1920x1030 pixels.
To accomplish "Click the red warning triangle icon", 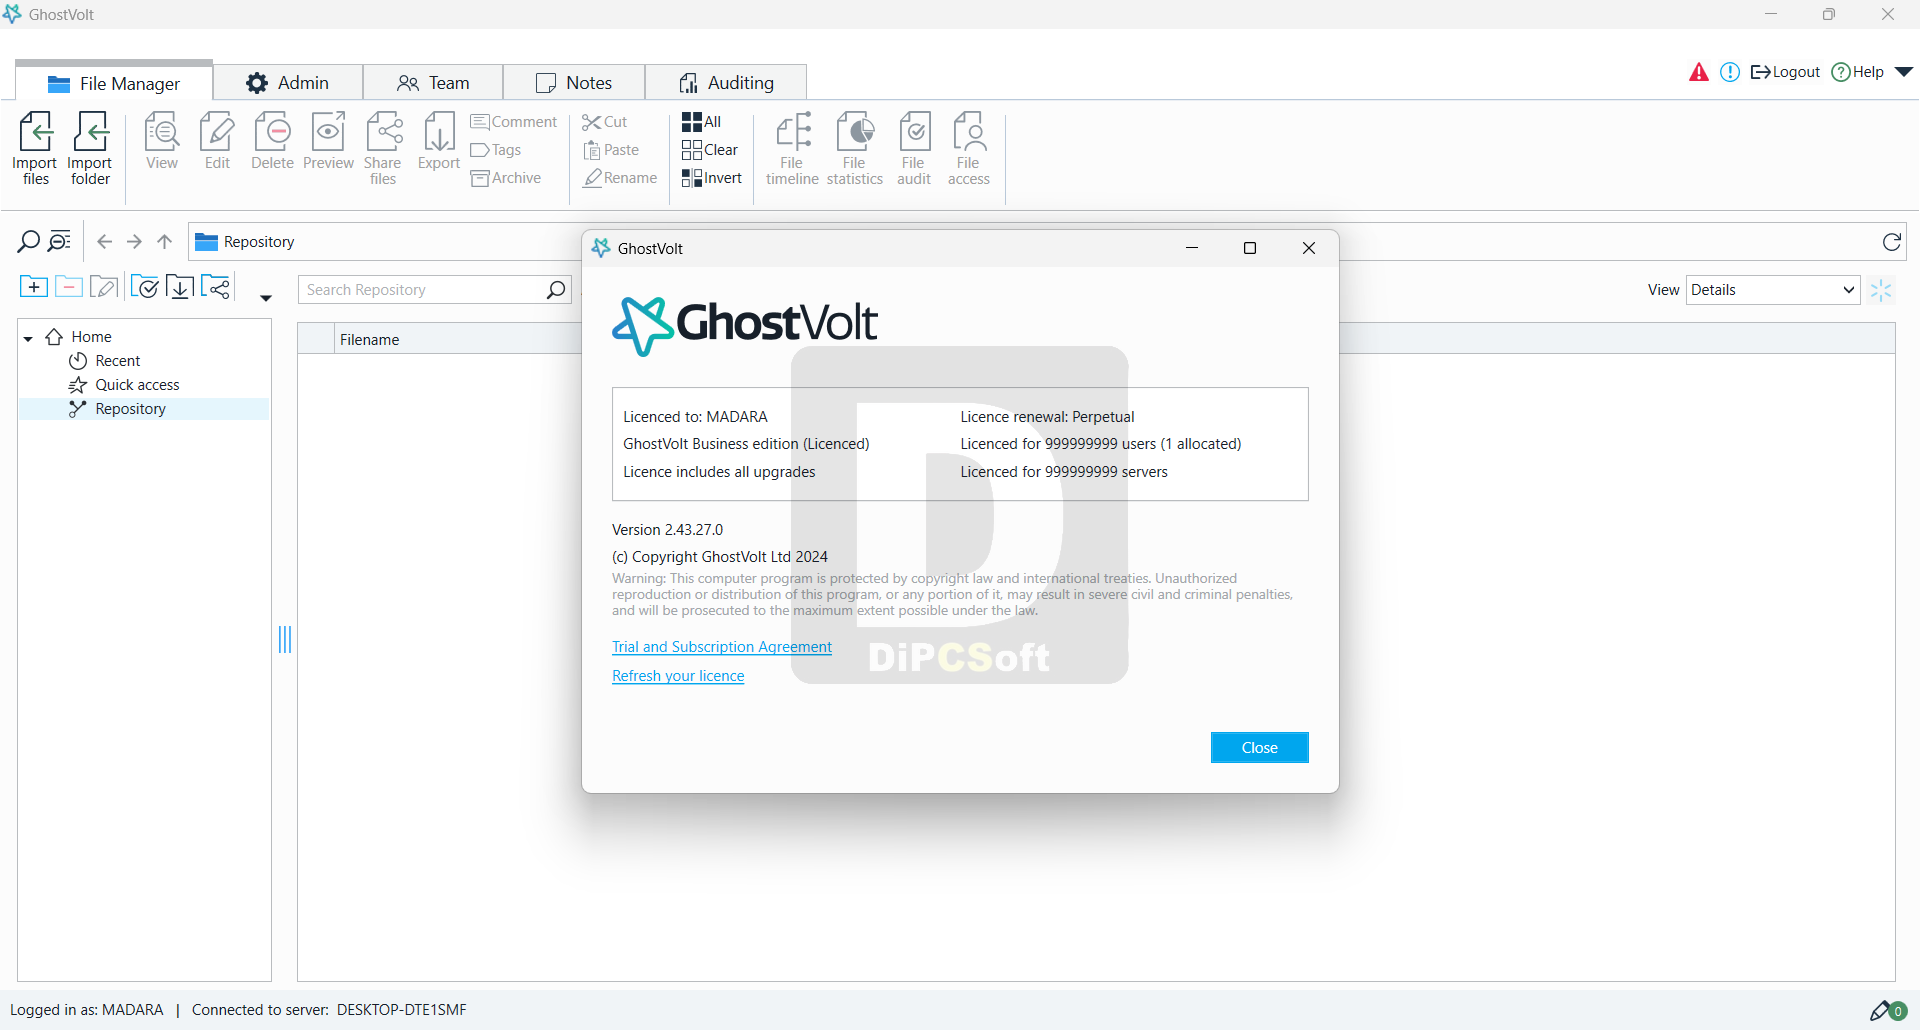I will [x=1699, y=72].
